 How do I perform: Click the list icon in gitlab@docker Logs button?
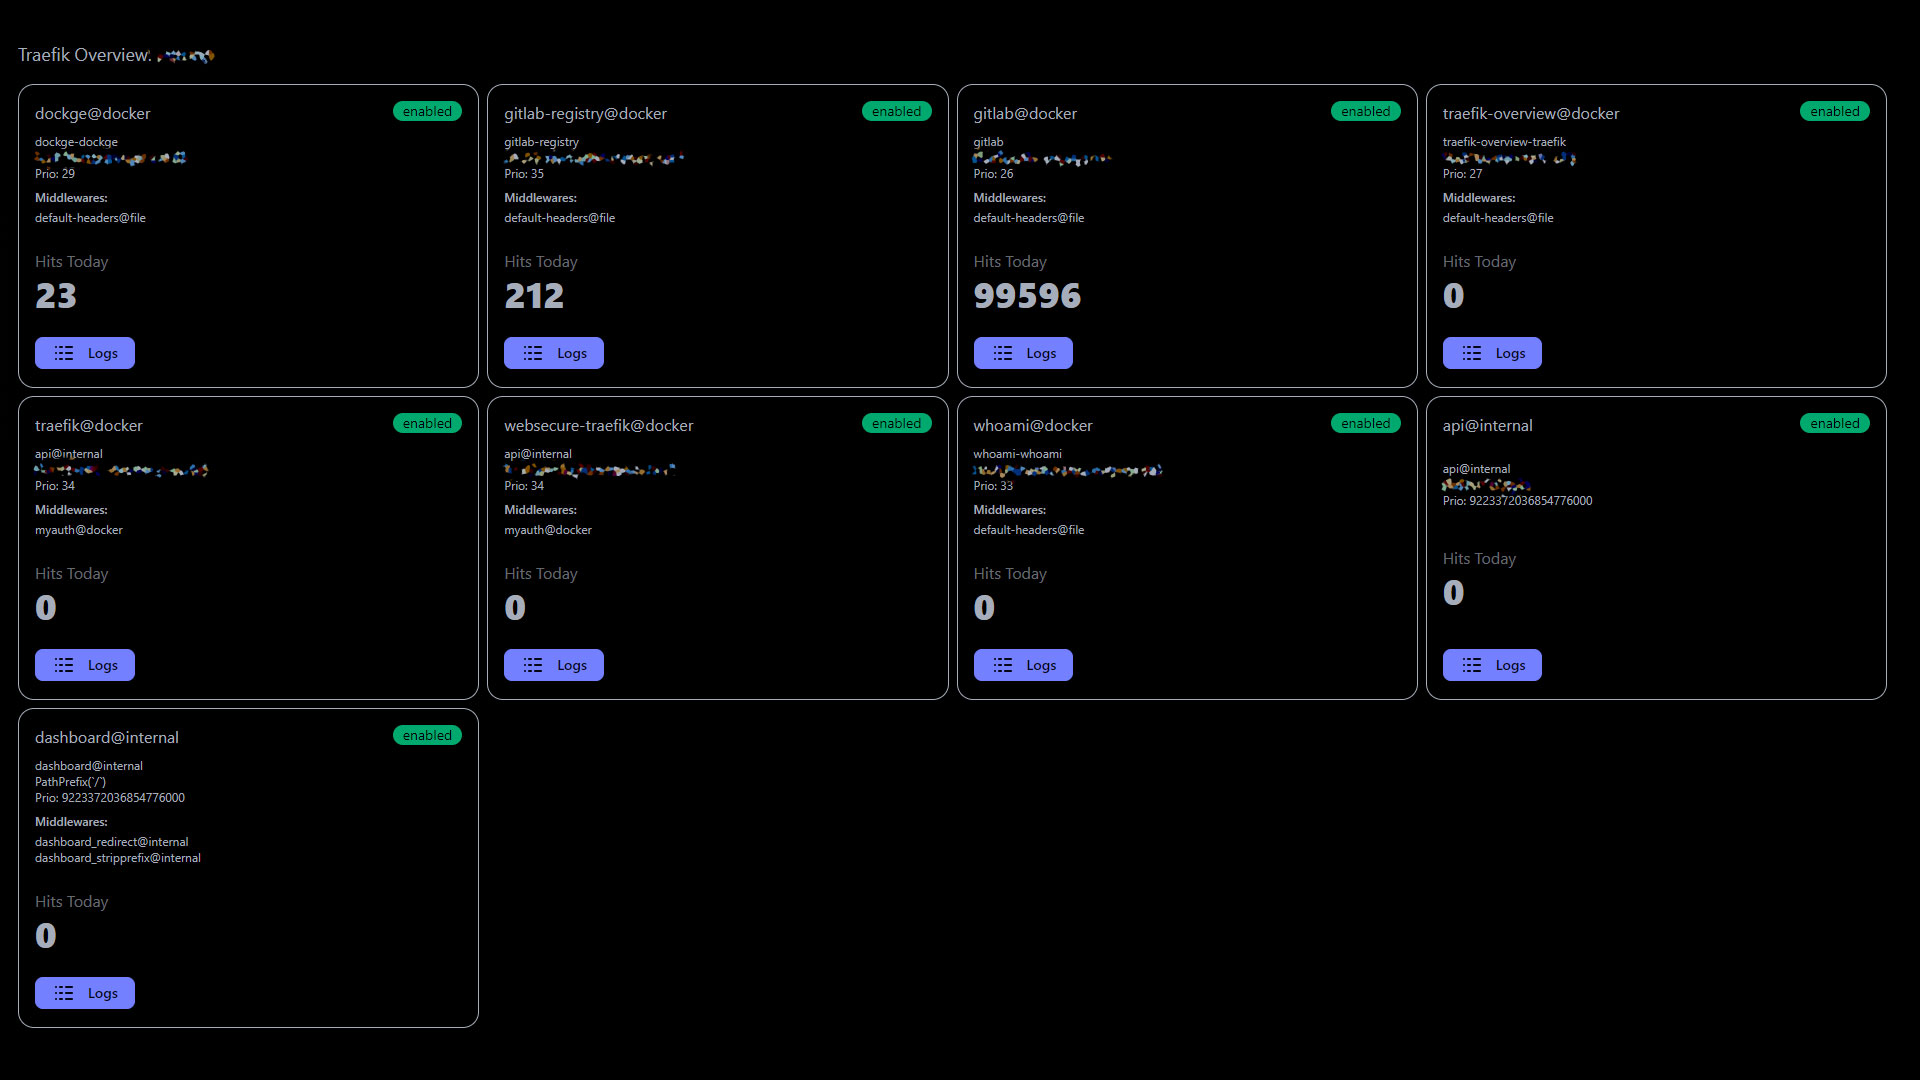(1003, 353)
